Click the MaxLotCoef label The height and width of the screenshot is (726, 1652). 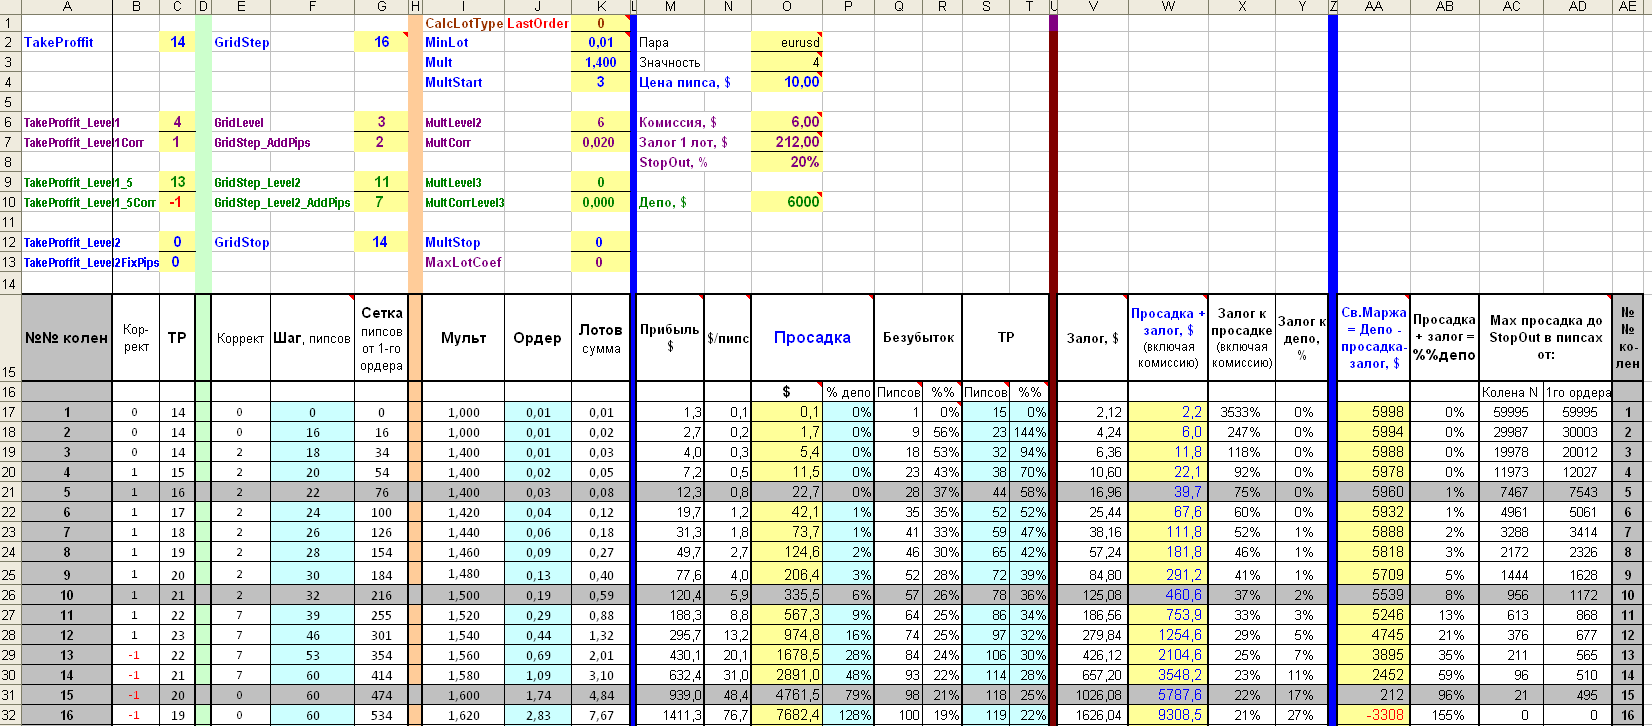464,263
